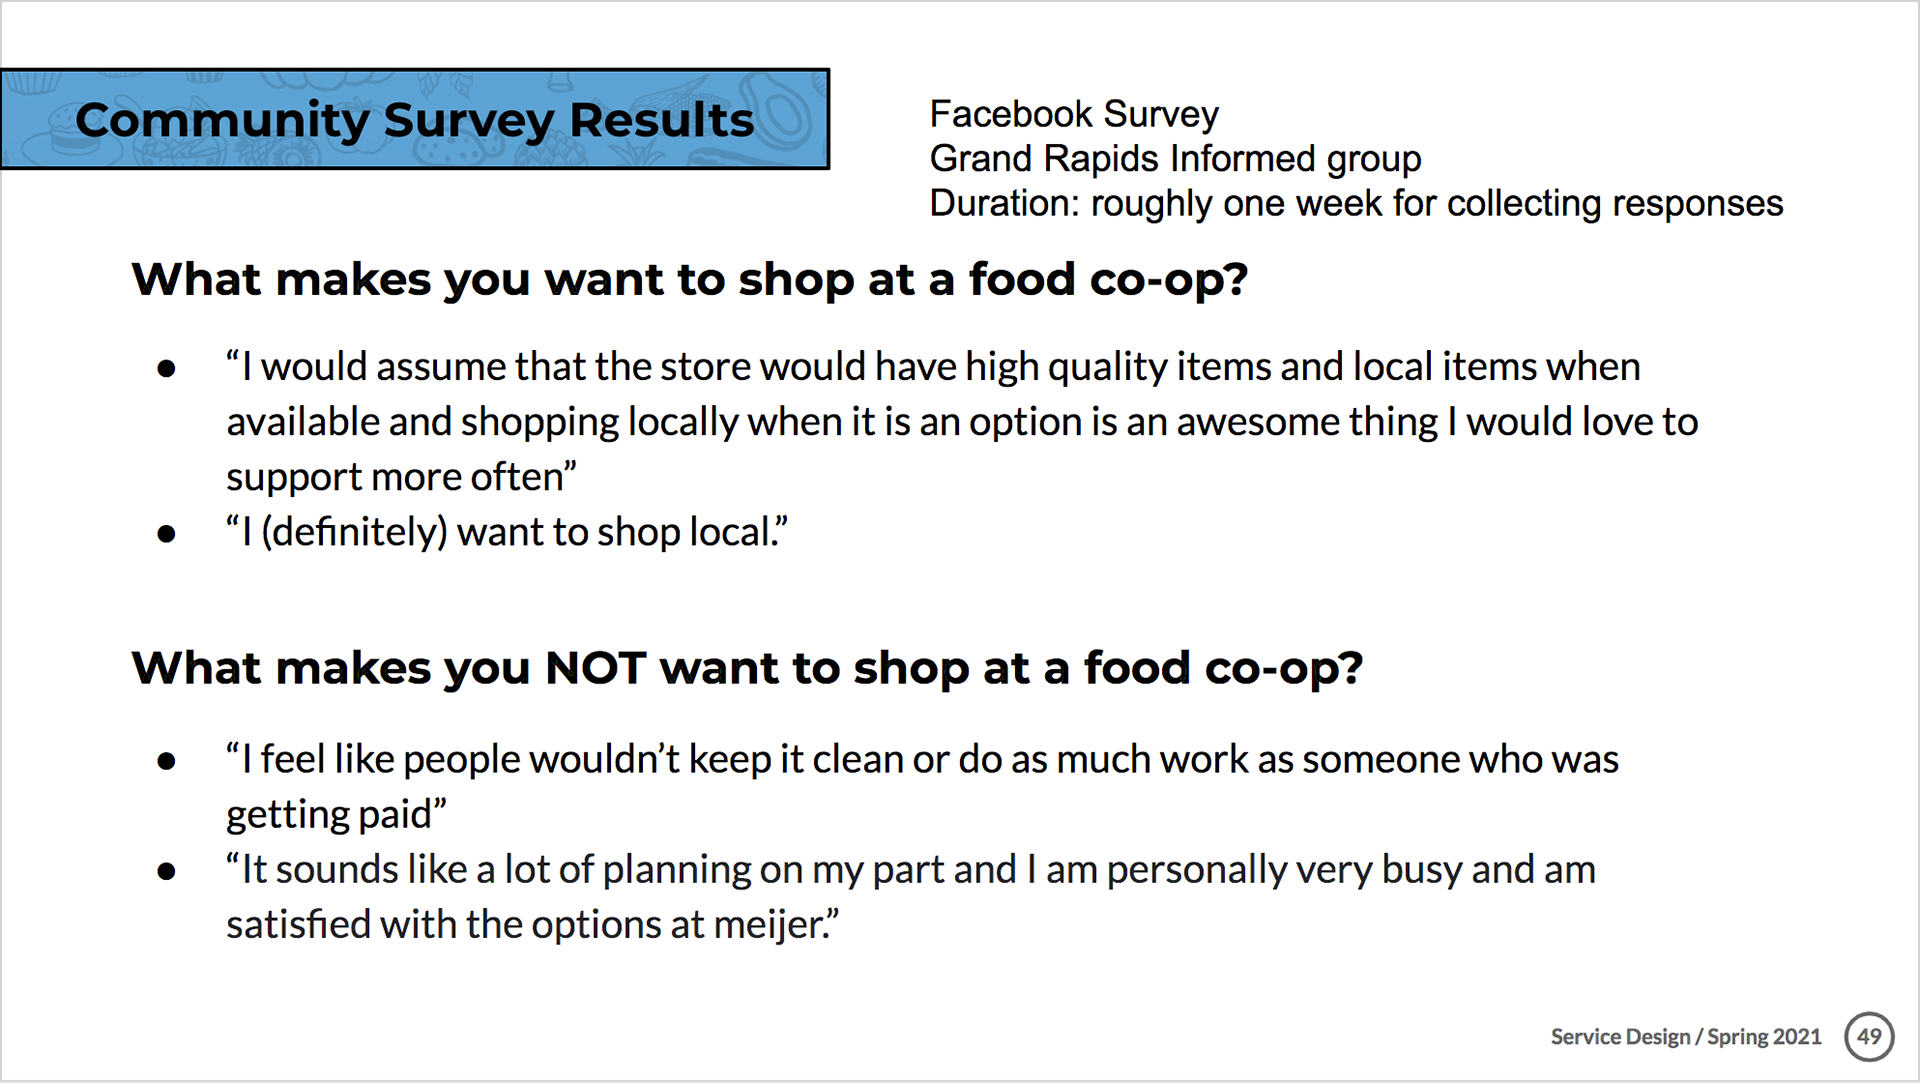Click heading What makes you NOT want to shop
This screenshot has width=1920, height=1083.
click(x=747, y=668)
